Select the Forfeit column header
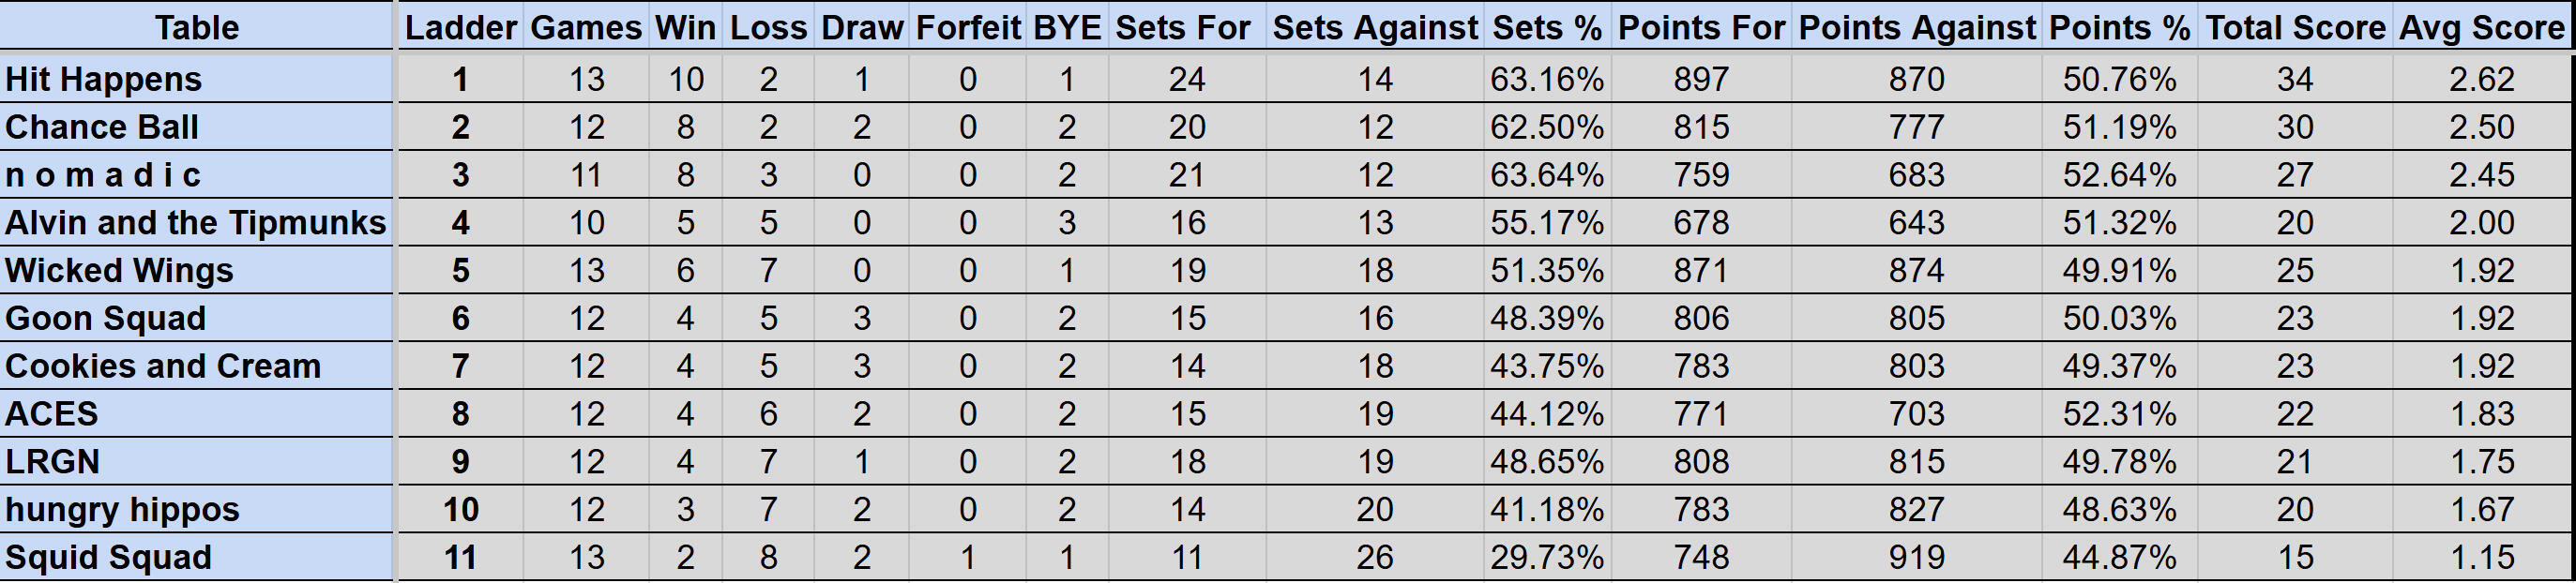The image size is (2576, 583). (x=968, y=27)
